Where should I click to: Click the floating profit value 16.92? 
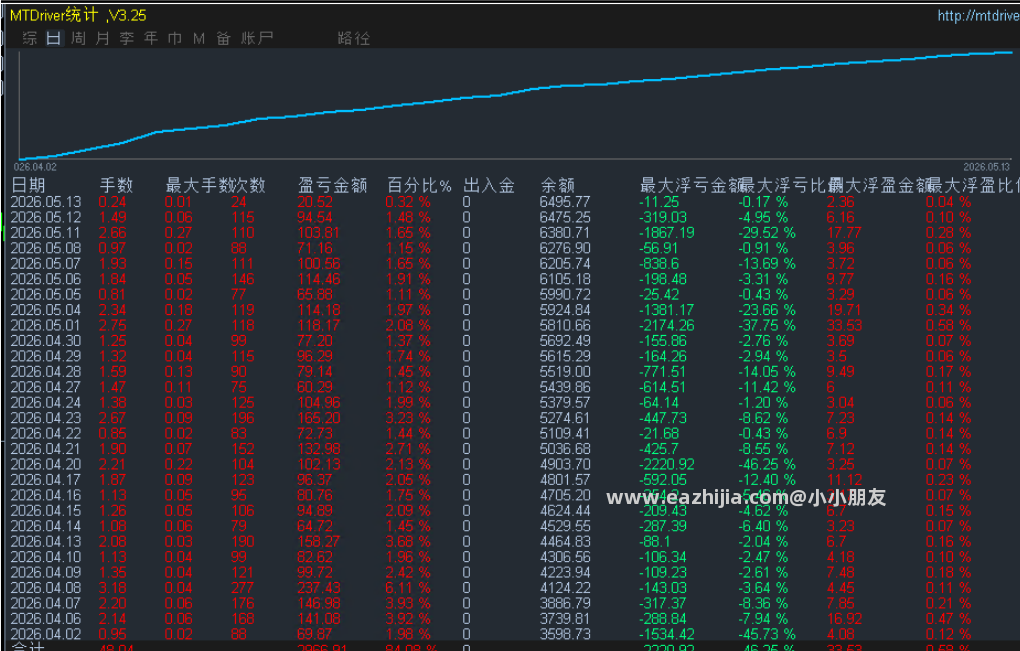[x=844, y=618]
